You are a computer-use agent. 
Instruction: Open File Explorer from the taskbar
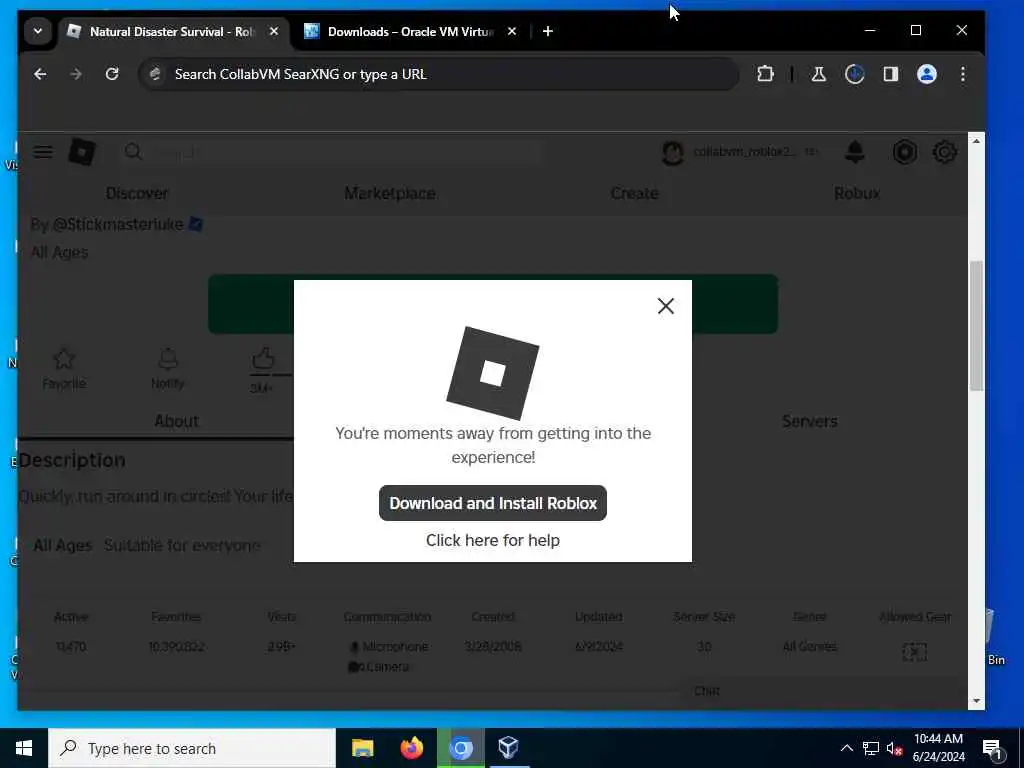[x=362, y=748]
